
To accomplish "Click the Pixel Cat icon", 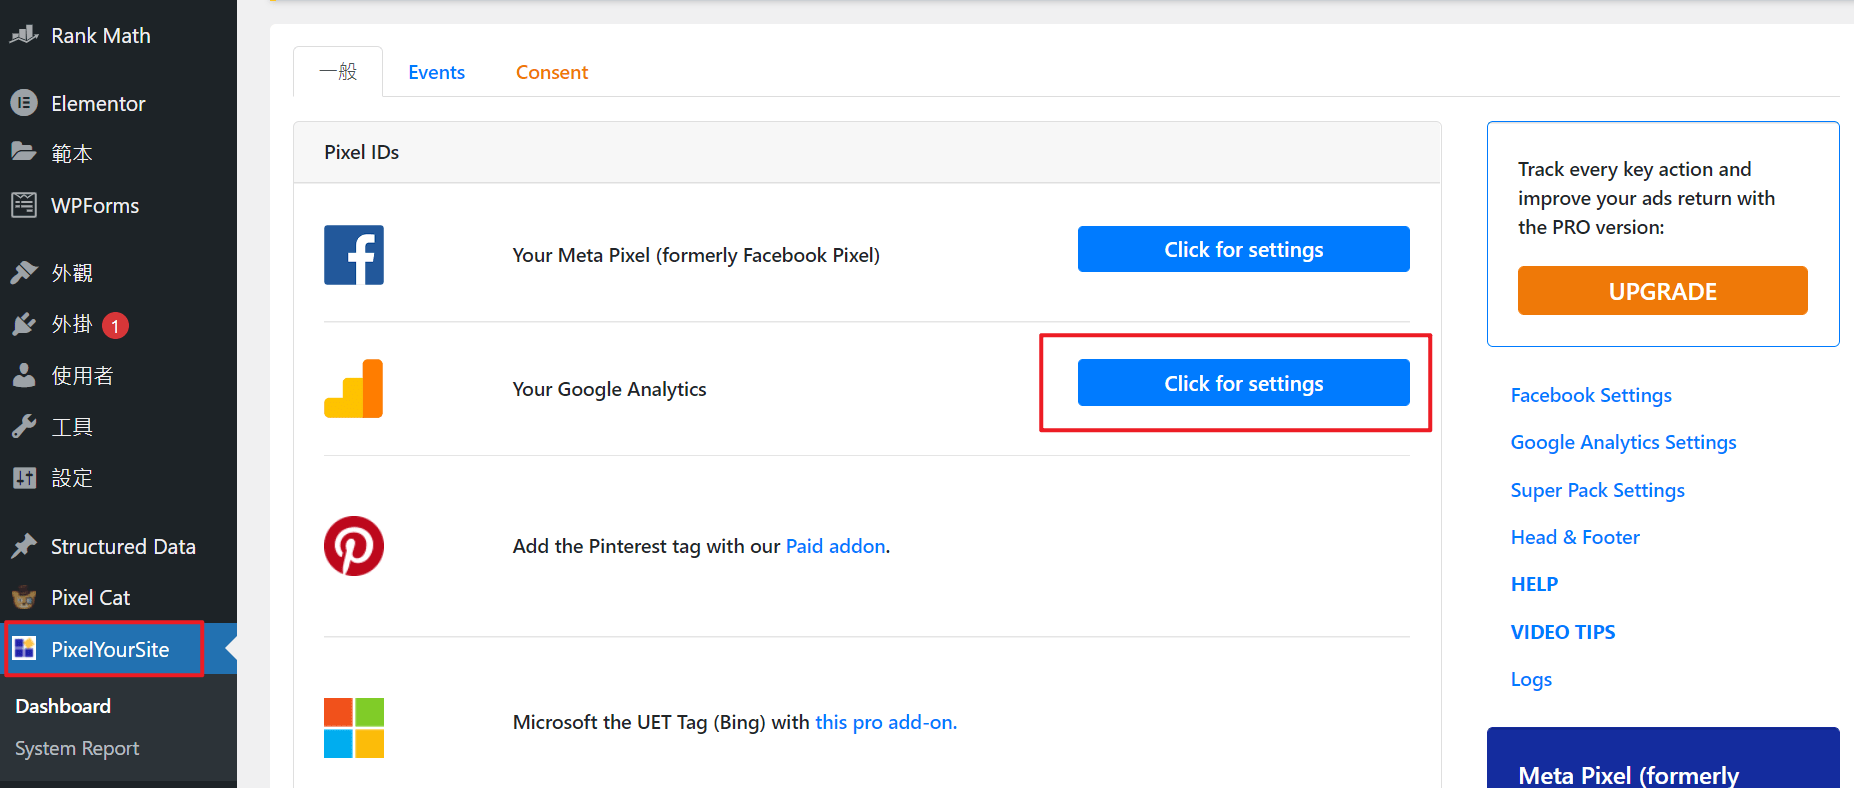I will 24,598.
